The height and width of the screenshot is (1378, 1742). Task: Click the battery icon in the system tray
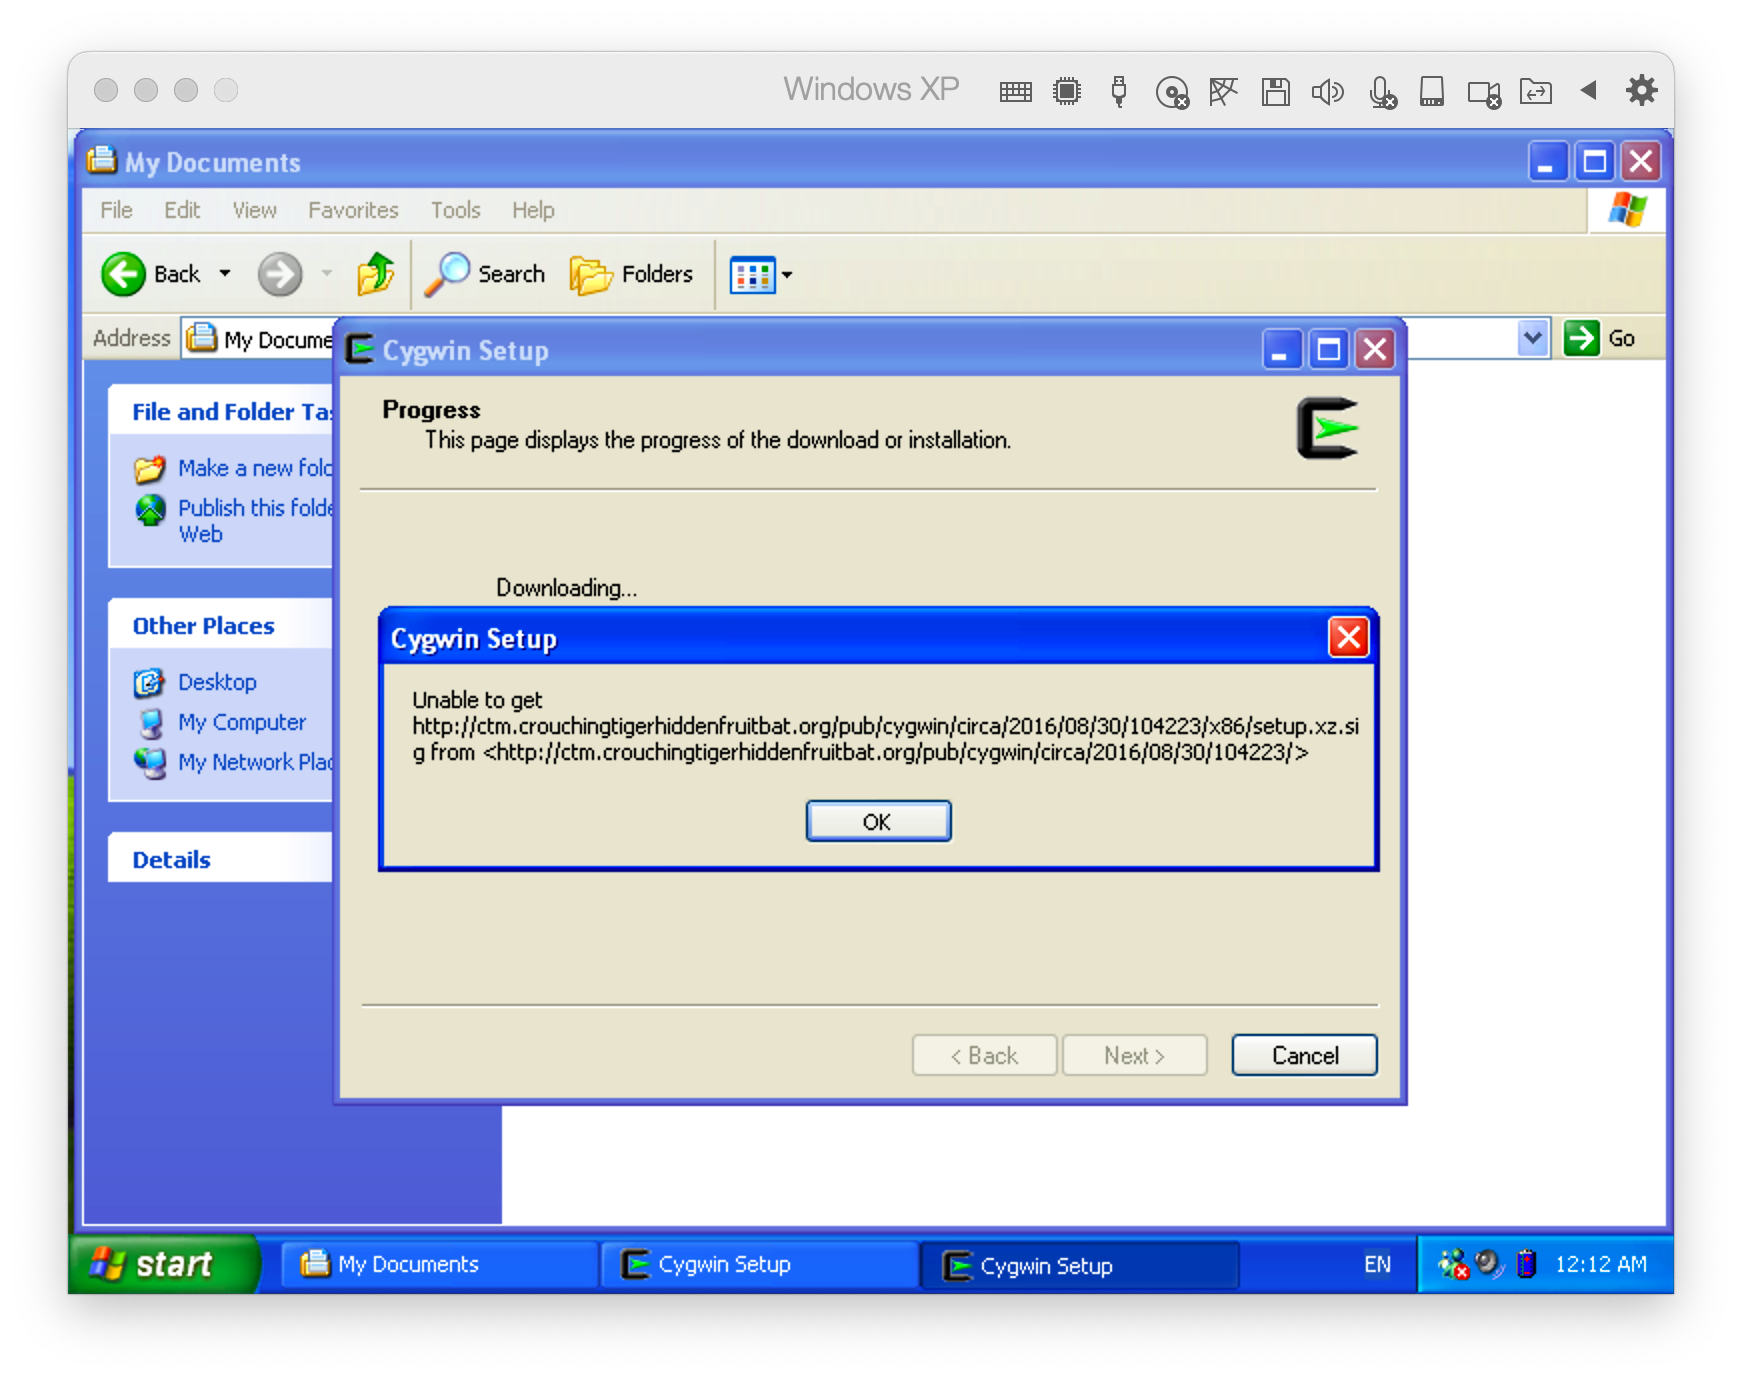point(1525,1263)
